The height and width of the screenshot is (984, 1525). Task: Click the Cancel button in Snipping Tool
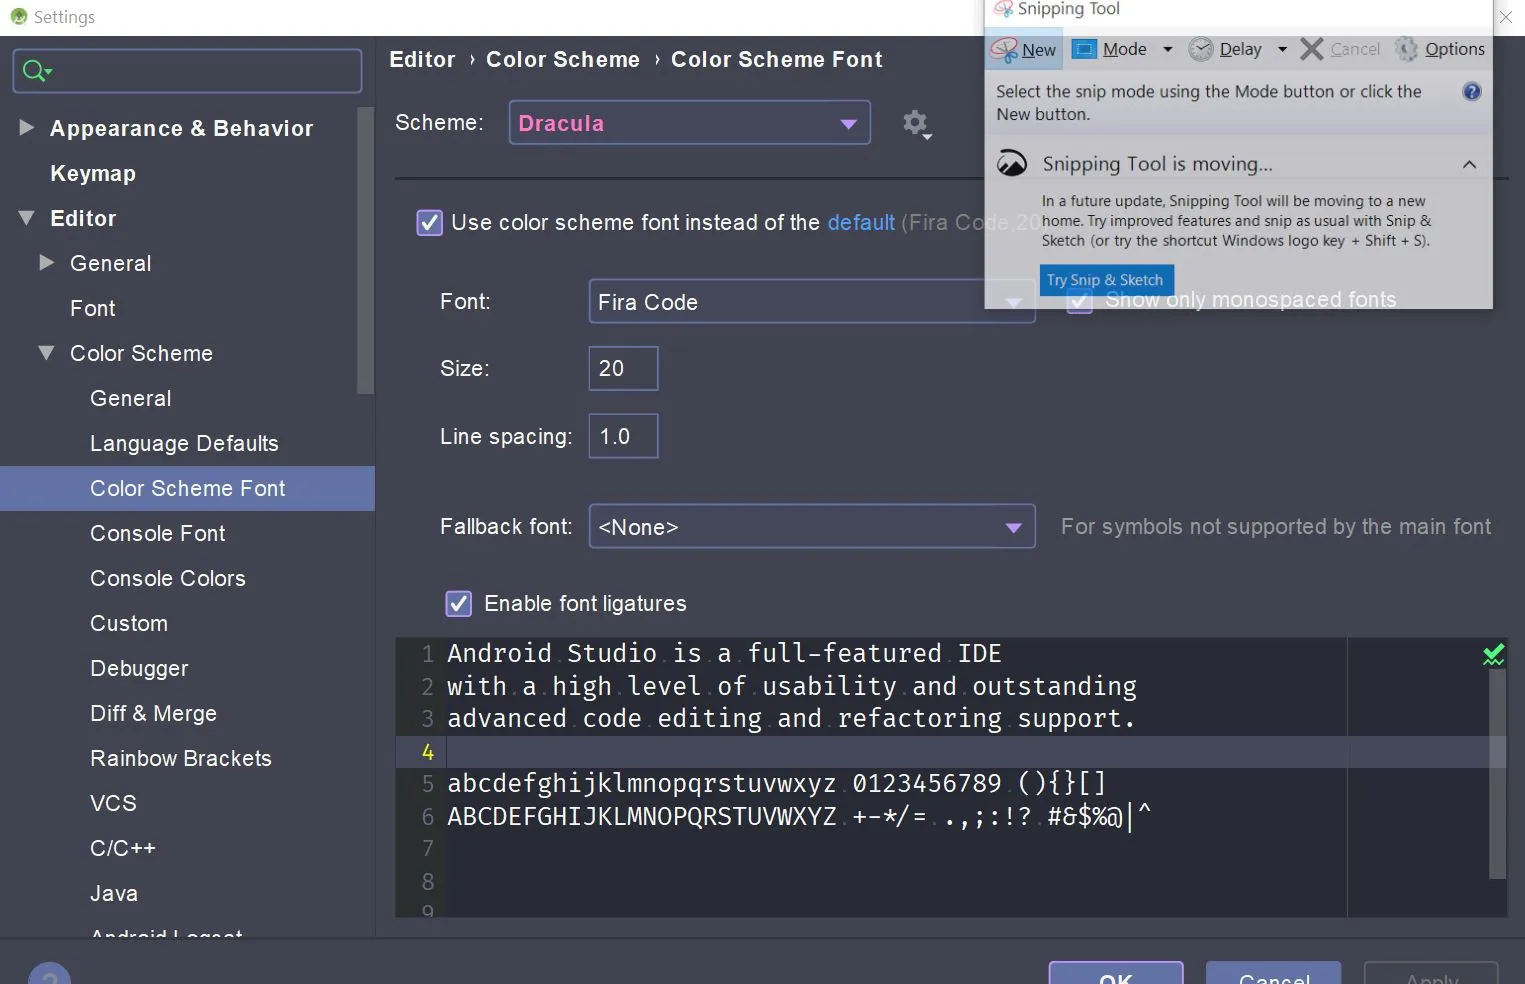[x=1340, y=49]
